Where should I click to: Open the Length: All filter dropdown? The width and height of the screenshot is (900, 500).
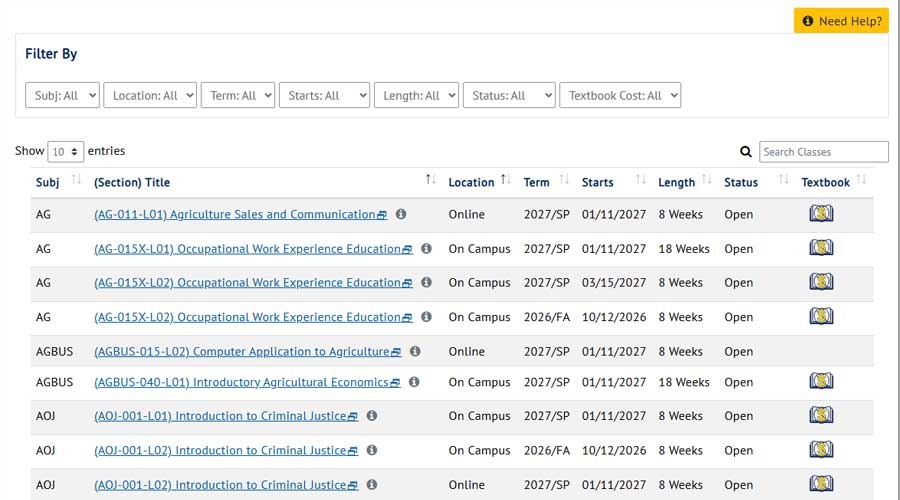click(416, 95)
